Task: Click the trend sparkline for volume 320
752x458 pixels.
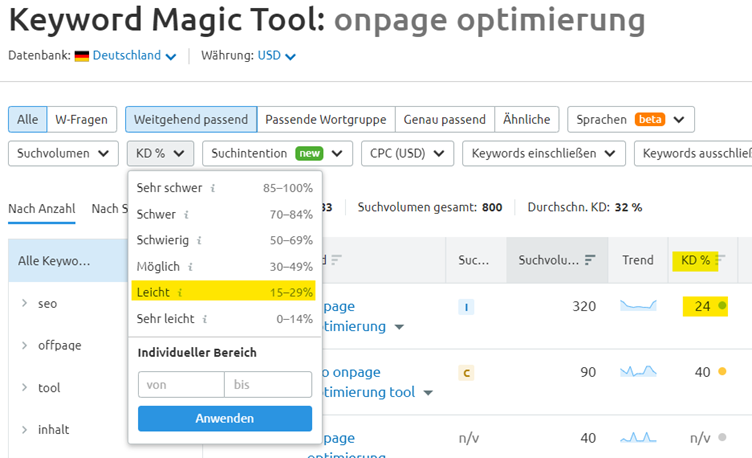Action: tap(638, 305)
